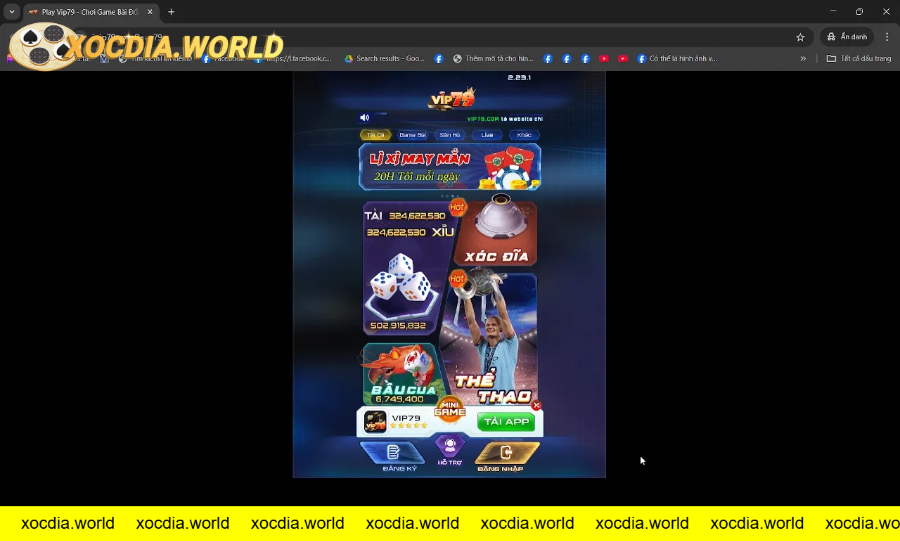Open Hỗ Trợ support icon
900x541 pixels.
pos(449,450)
